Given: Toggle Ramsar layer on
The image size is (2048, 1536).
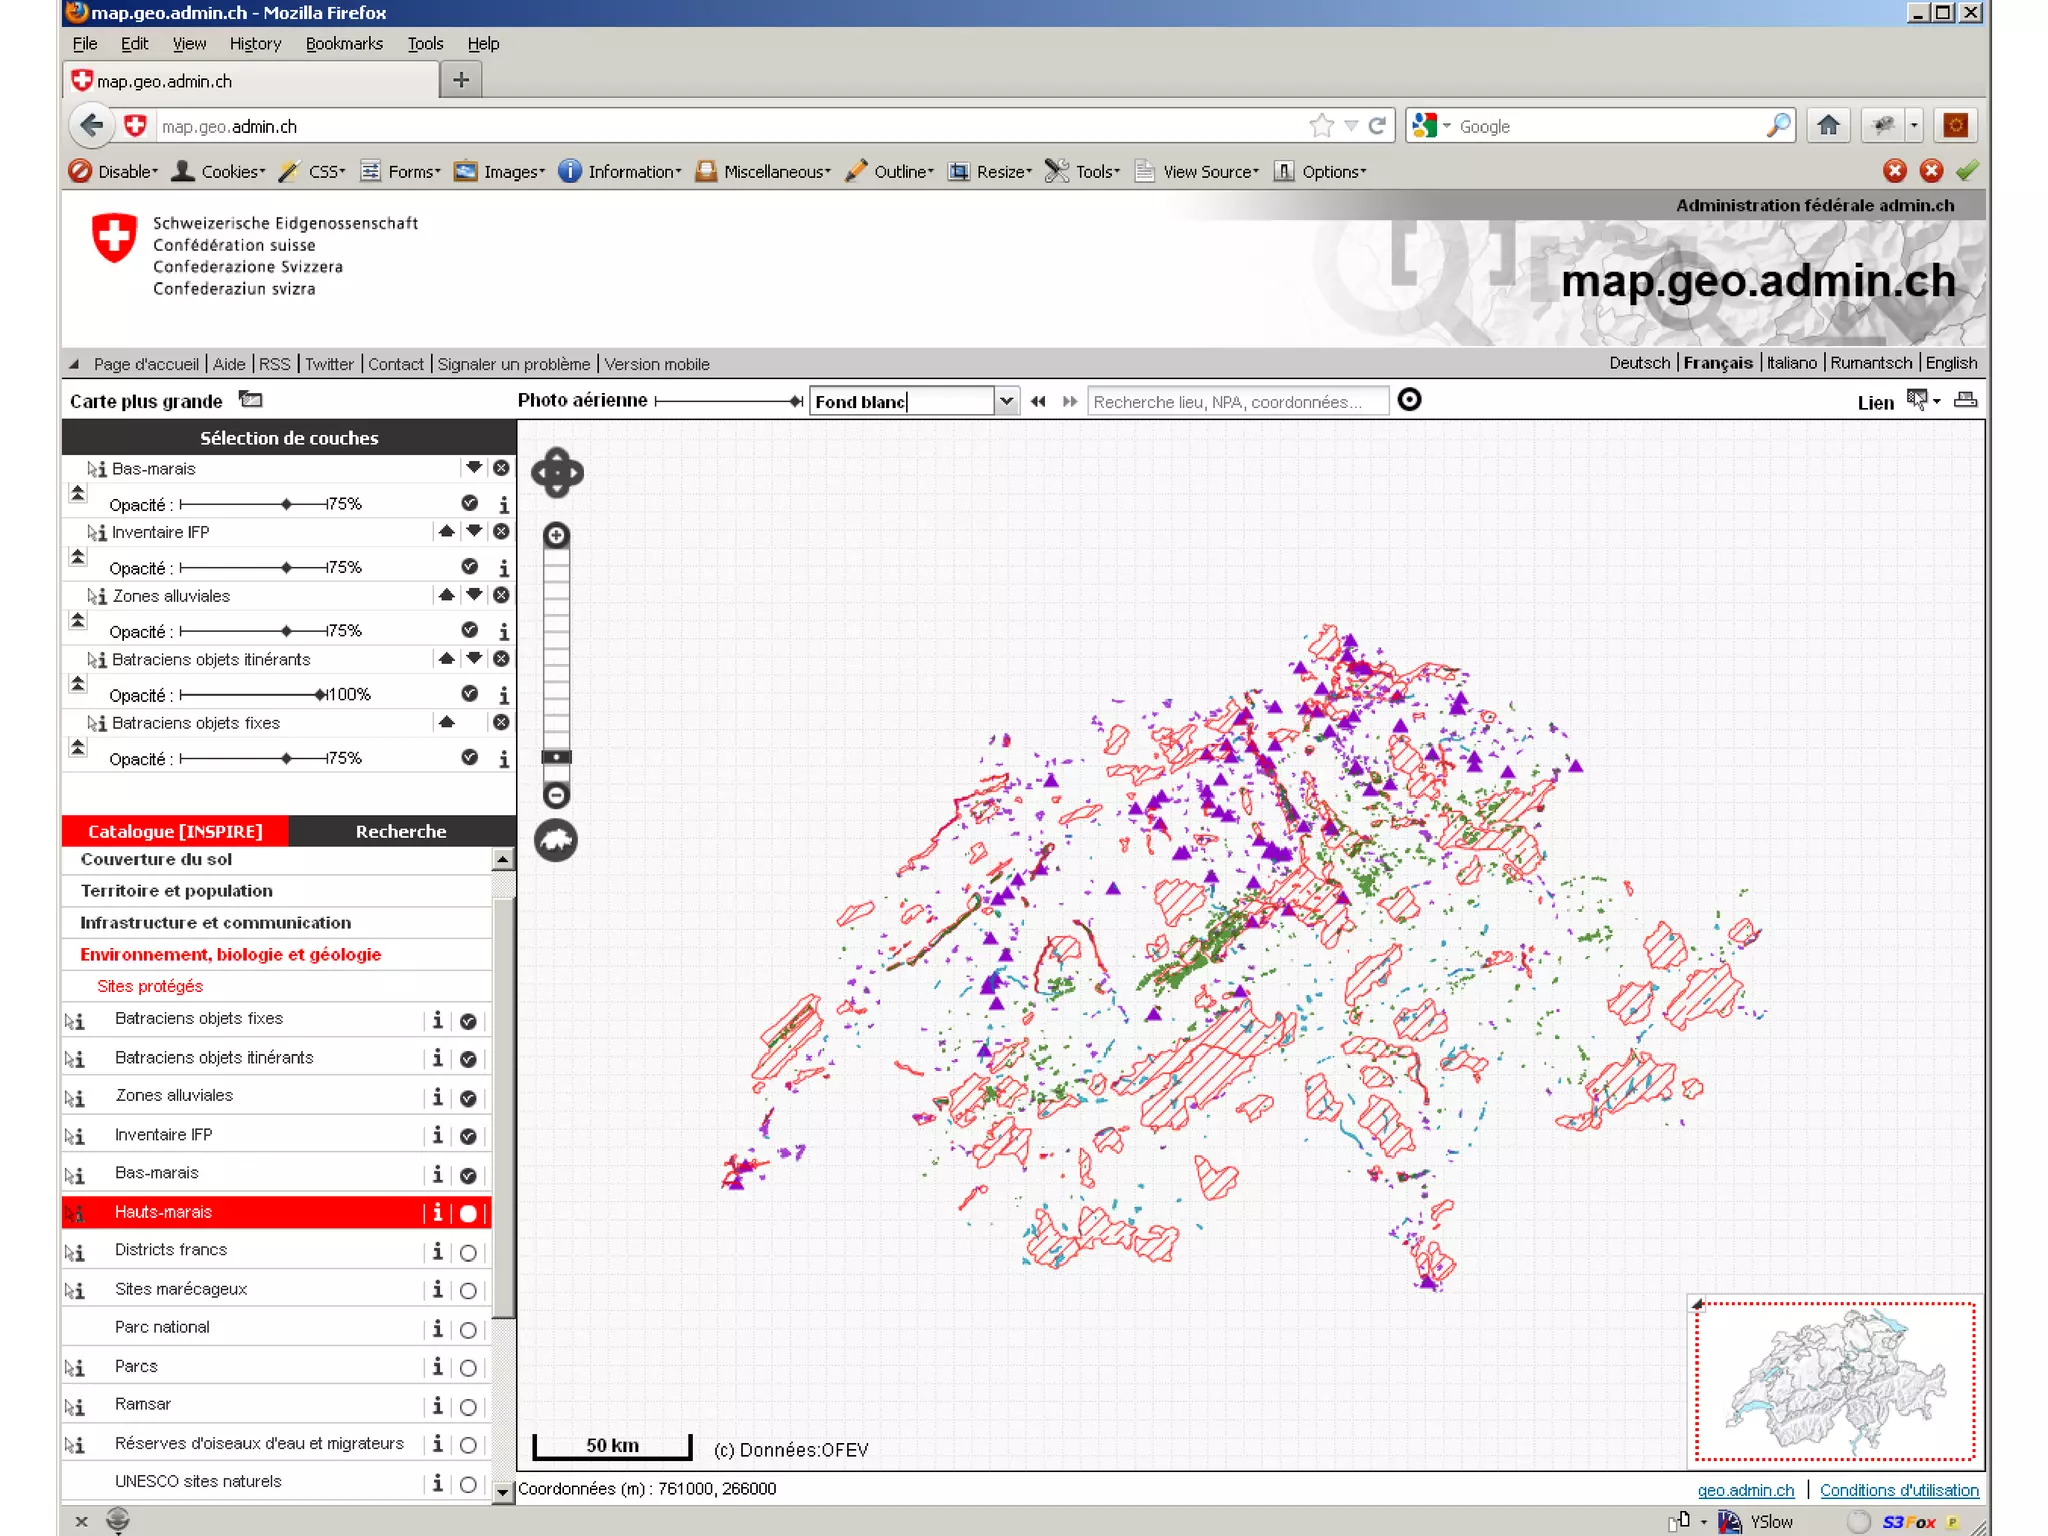Looking at the screenshot, I should (x=468, y=1406).
